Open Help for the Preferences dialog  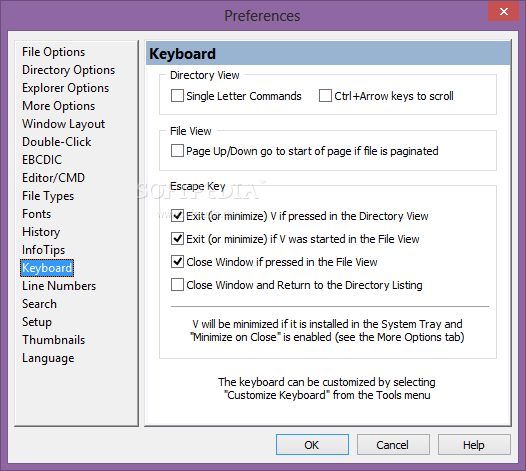pyautogui.click(x=474, y=445)
